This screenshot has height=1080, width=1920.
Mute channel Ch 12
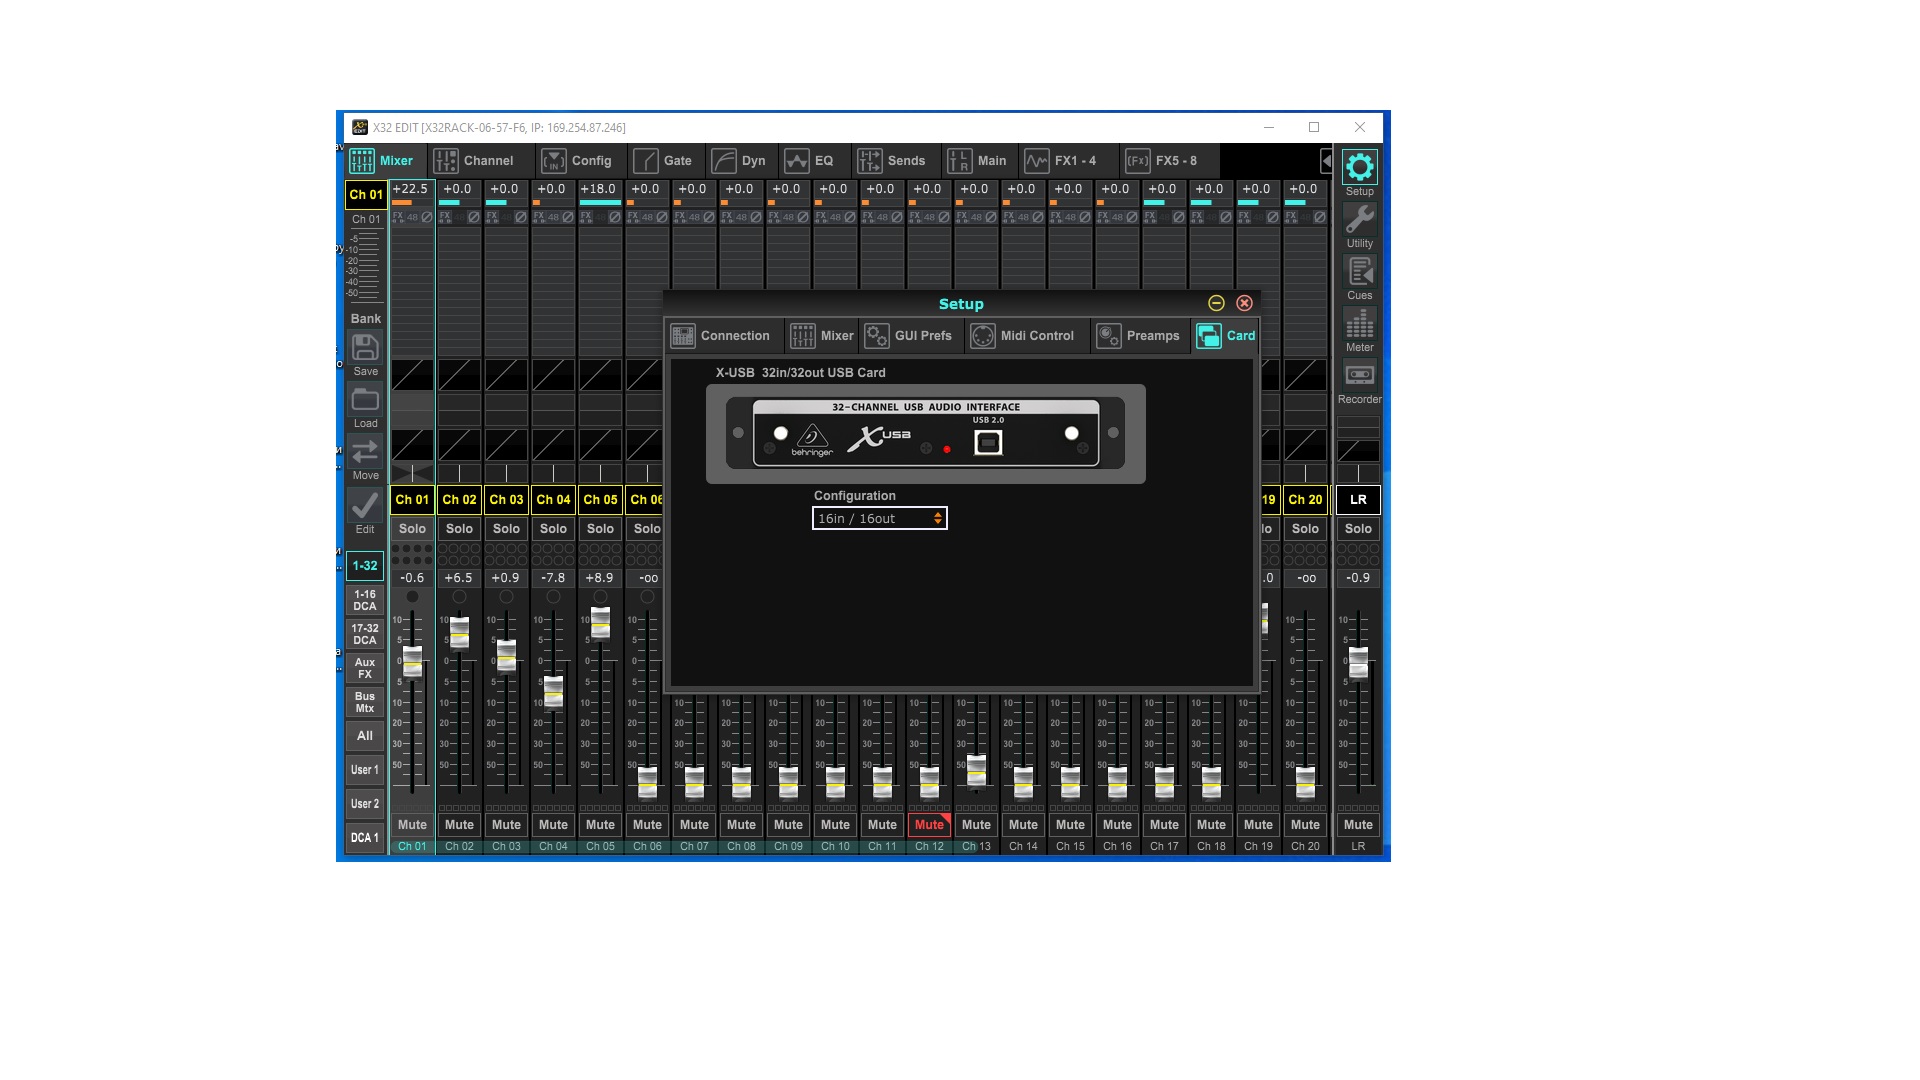[x=929, y=825]
